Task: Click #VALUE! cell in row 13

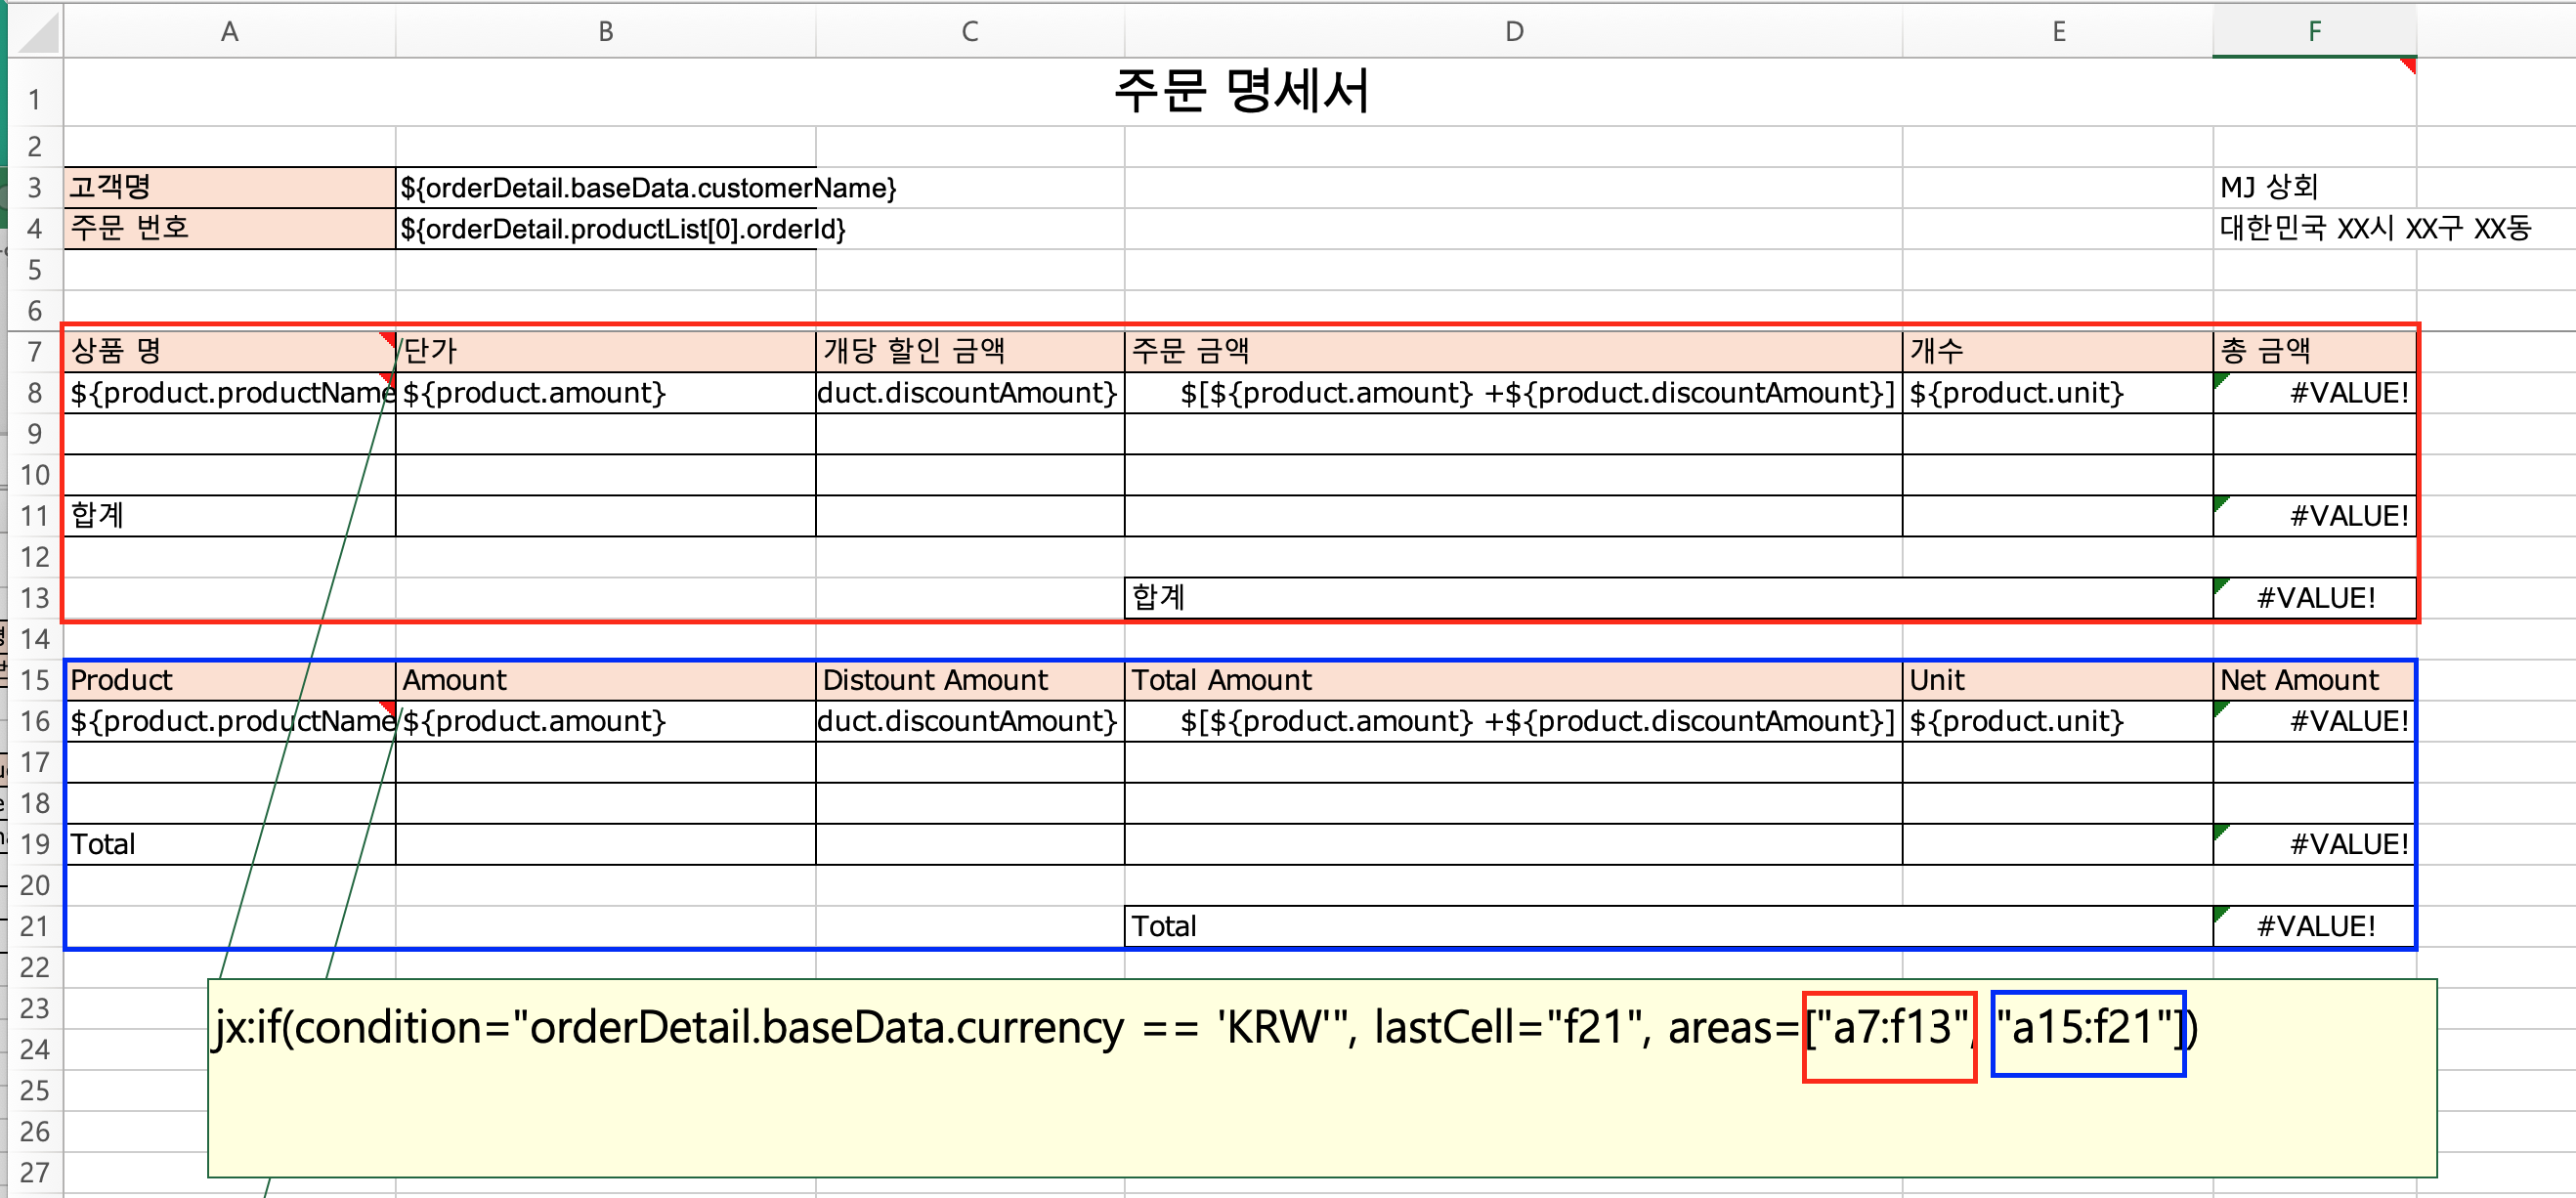Action: tap(2315, 598)
